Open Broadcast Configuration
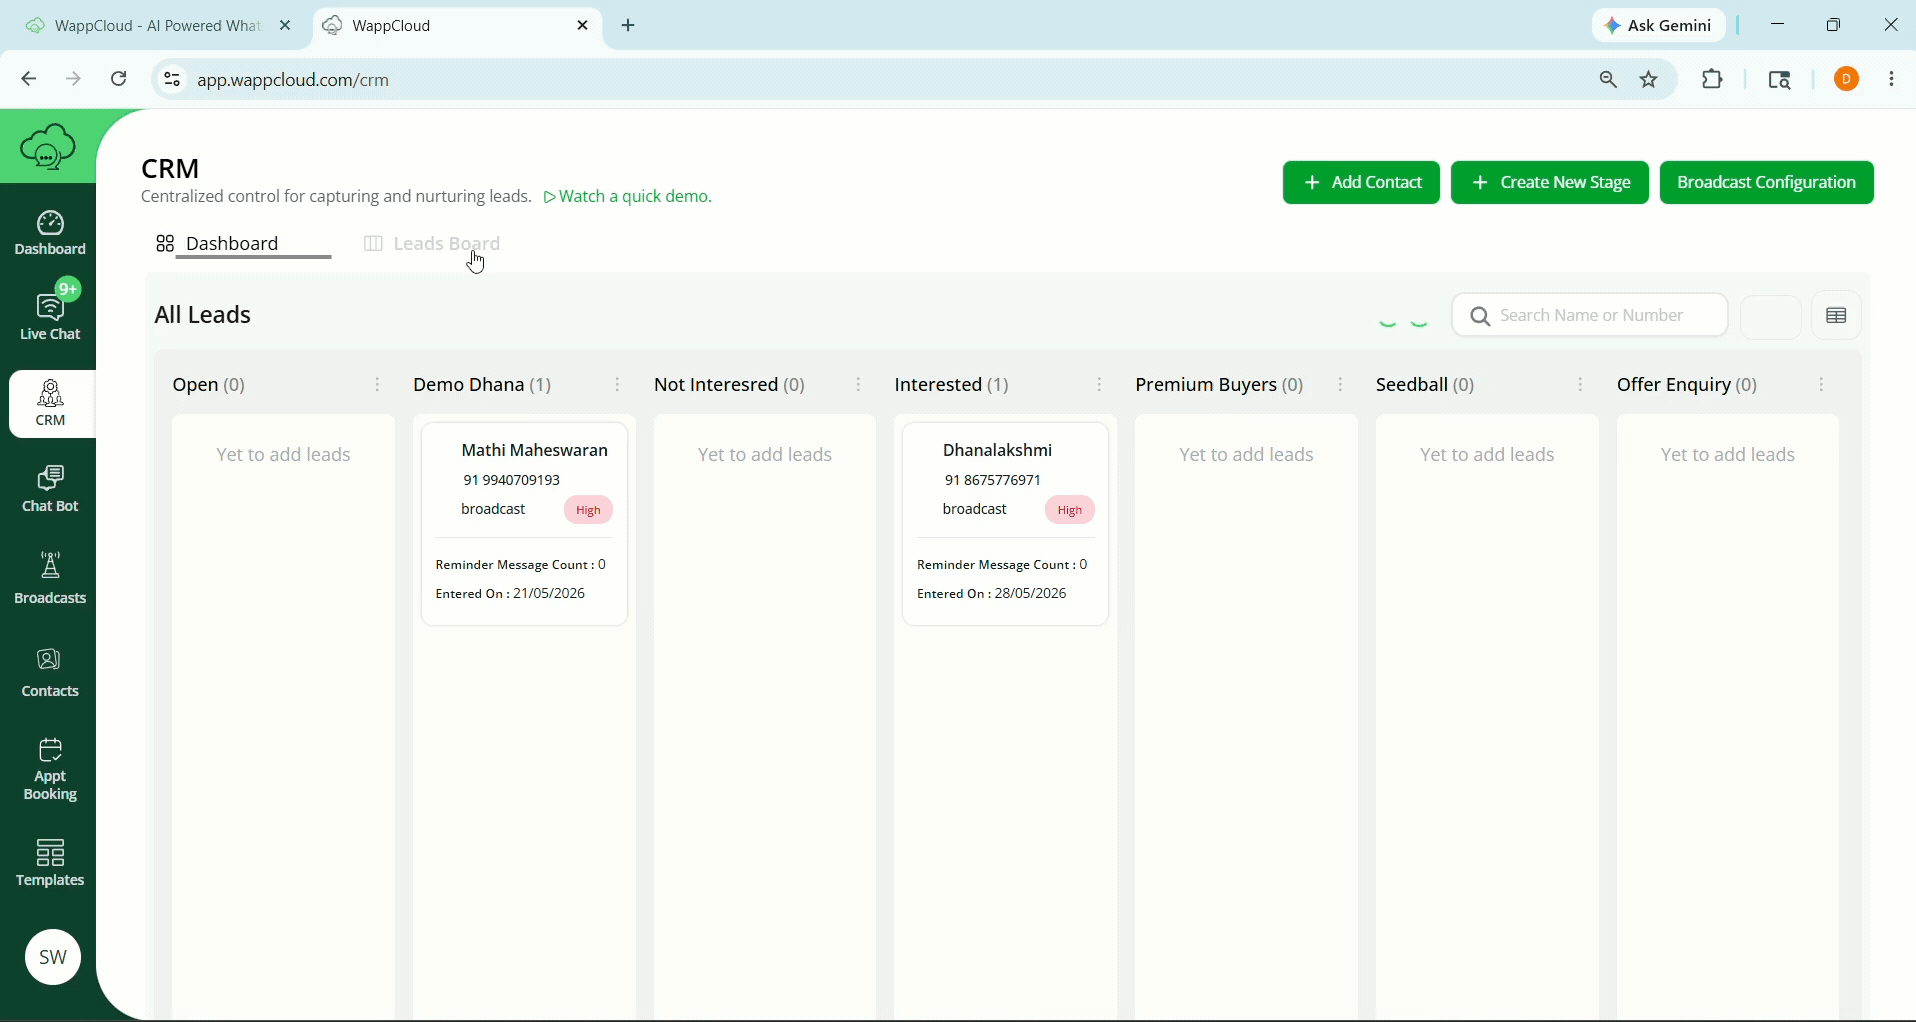The width and height of the screenshot is (1916, 1022). point(1767,183)
